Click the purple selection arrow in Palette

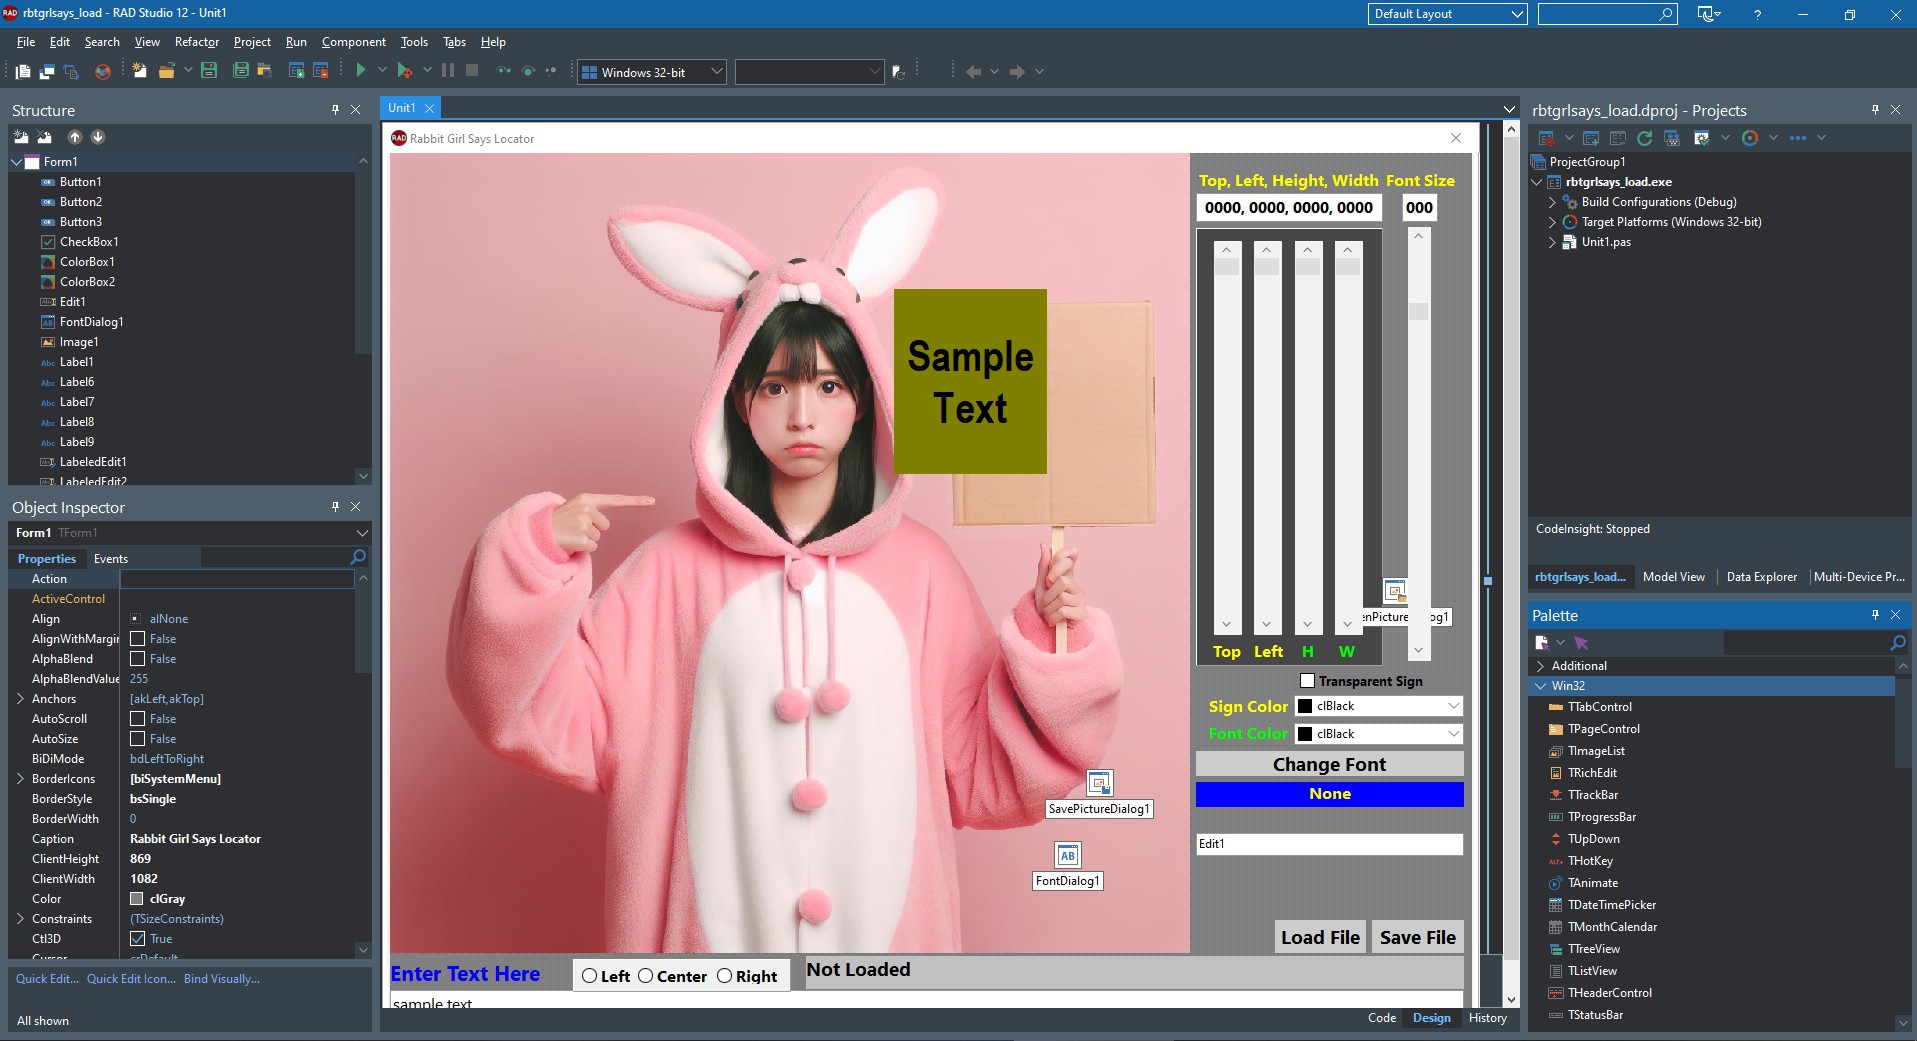1581,643
